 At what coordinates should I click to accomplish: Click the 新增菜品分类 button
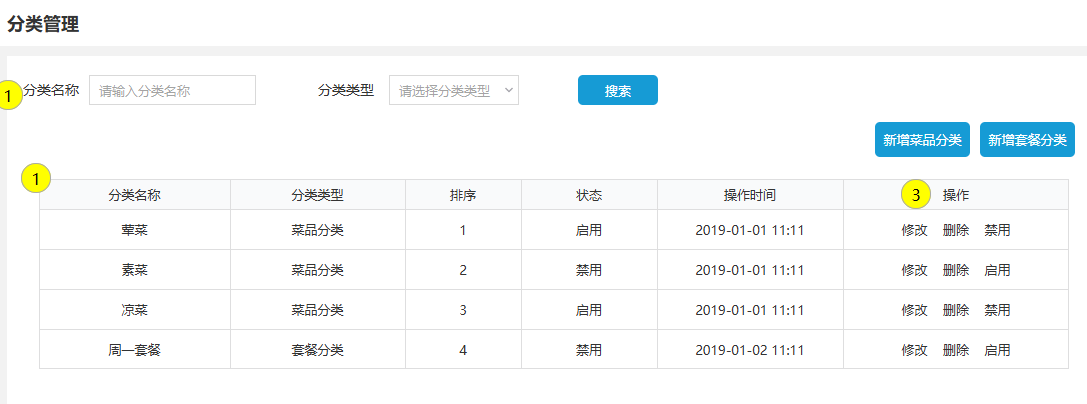[x=922, y=140]
